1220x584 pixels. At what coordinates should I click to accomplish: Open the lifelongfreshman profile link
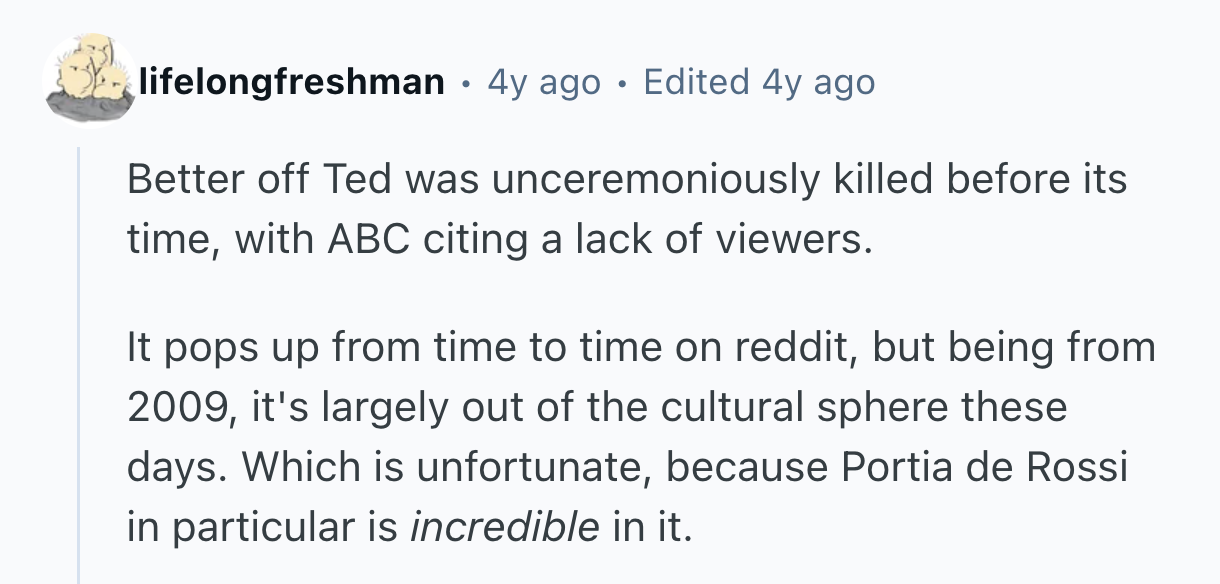point(293,82)
